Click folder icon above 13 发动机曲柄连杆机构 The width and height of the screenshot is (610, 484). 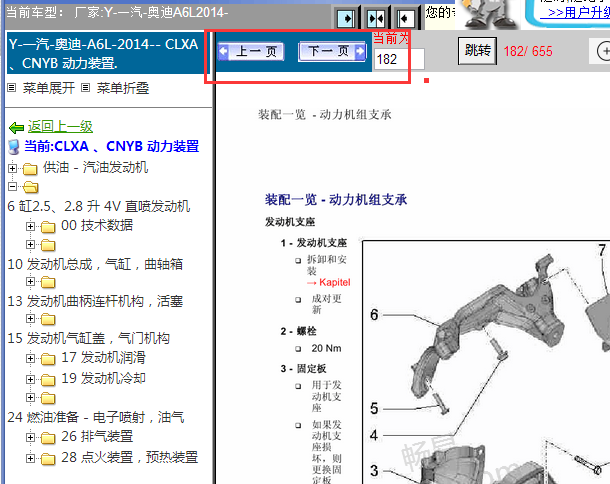pyautogui.click(x=48, y=282)
